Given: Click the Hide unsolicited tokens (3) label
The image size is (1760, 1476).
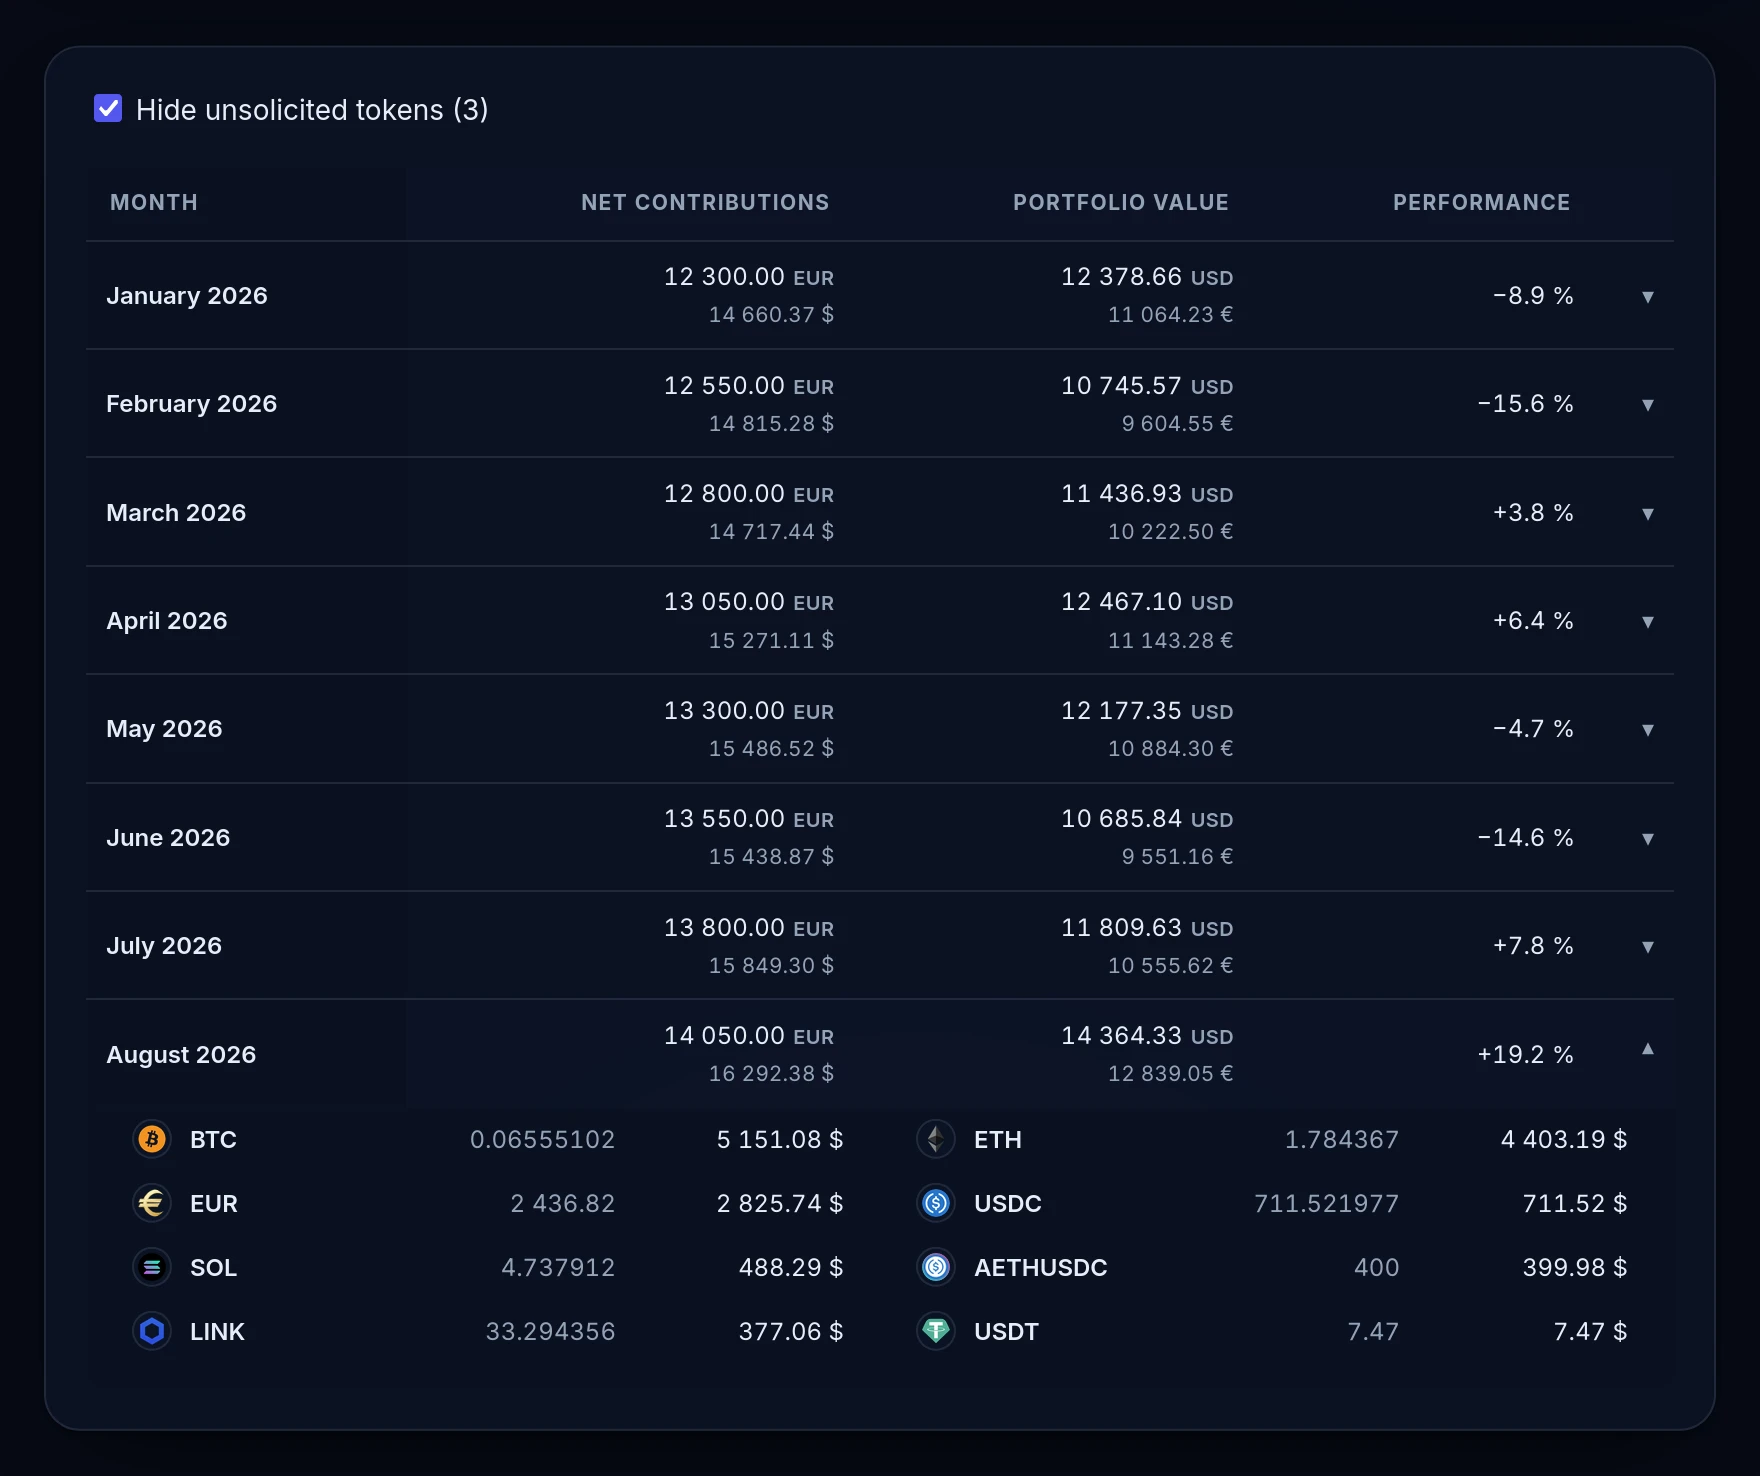Looking at the screenshot, I should pos(312,109).
